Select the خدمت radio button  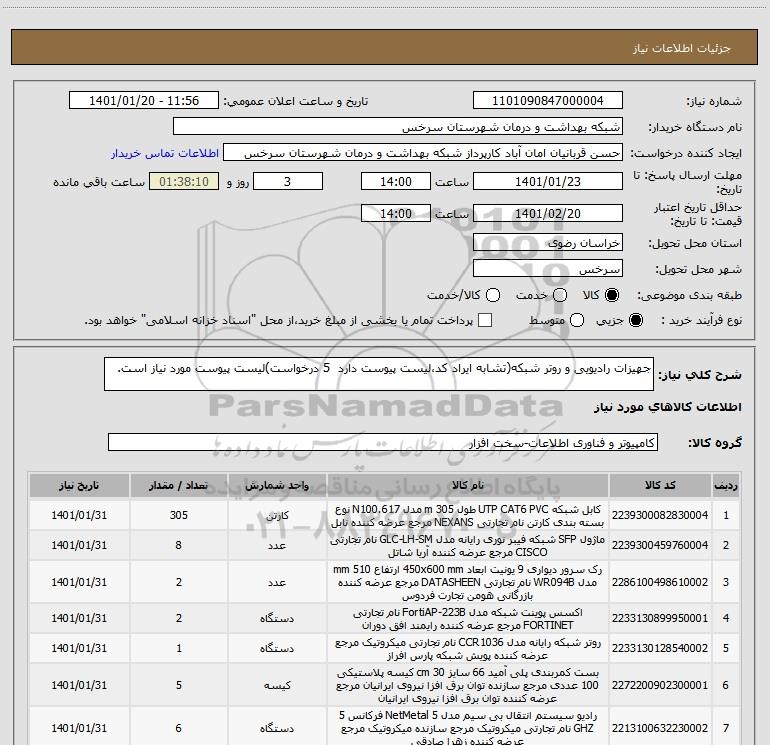tap(560, 295)
